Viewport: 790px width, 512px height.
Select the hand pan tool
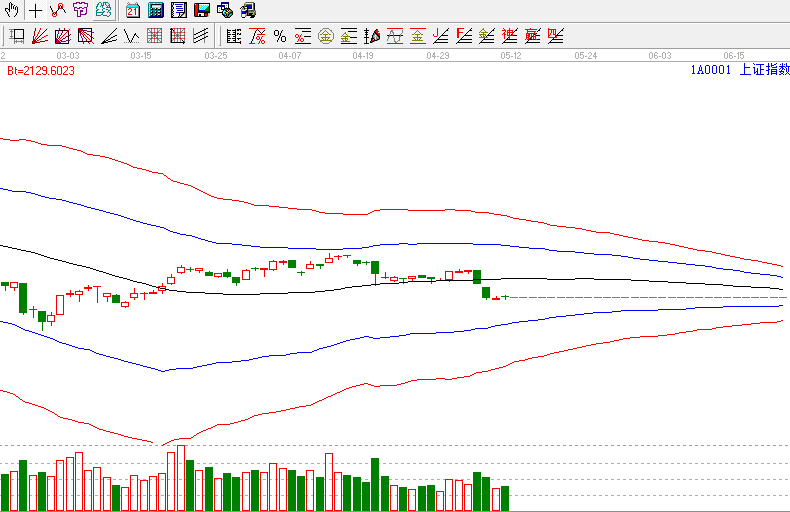coord(13,11)
